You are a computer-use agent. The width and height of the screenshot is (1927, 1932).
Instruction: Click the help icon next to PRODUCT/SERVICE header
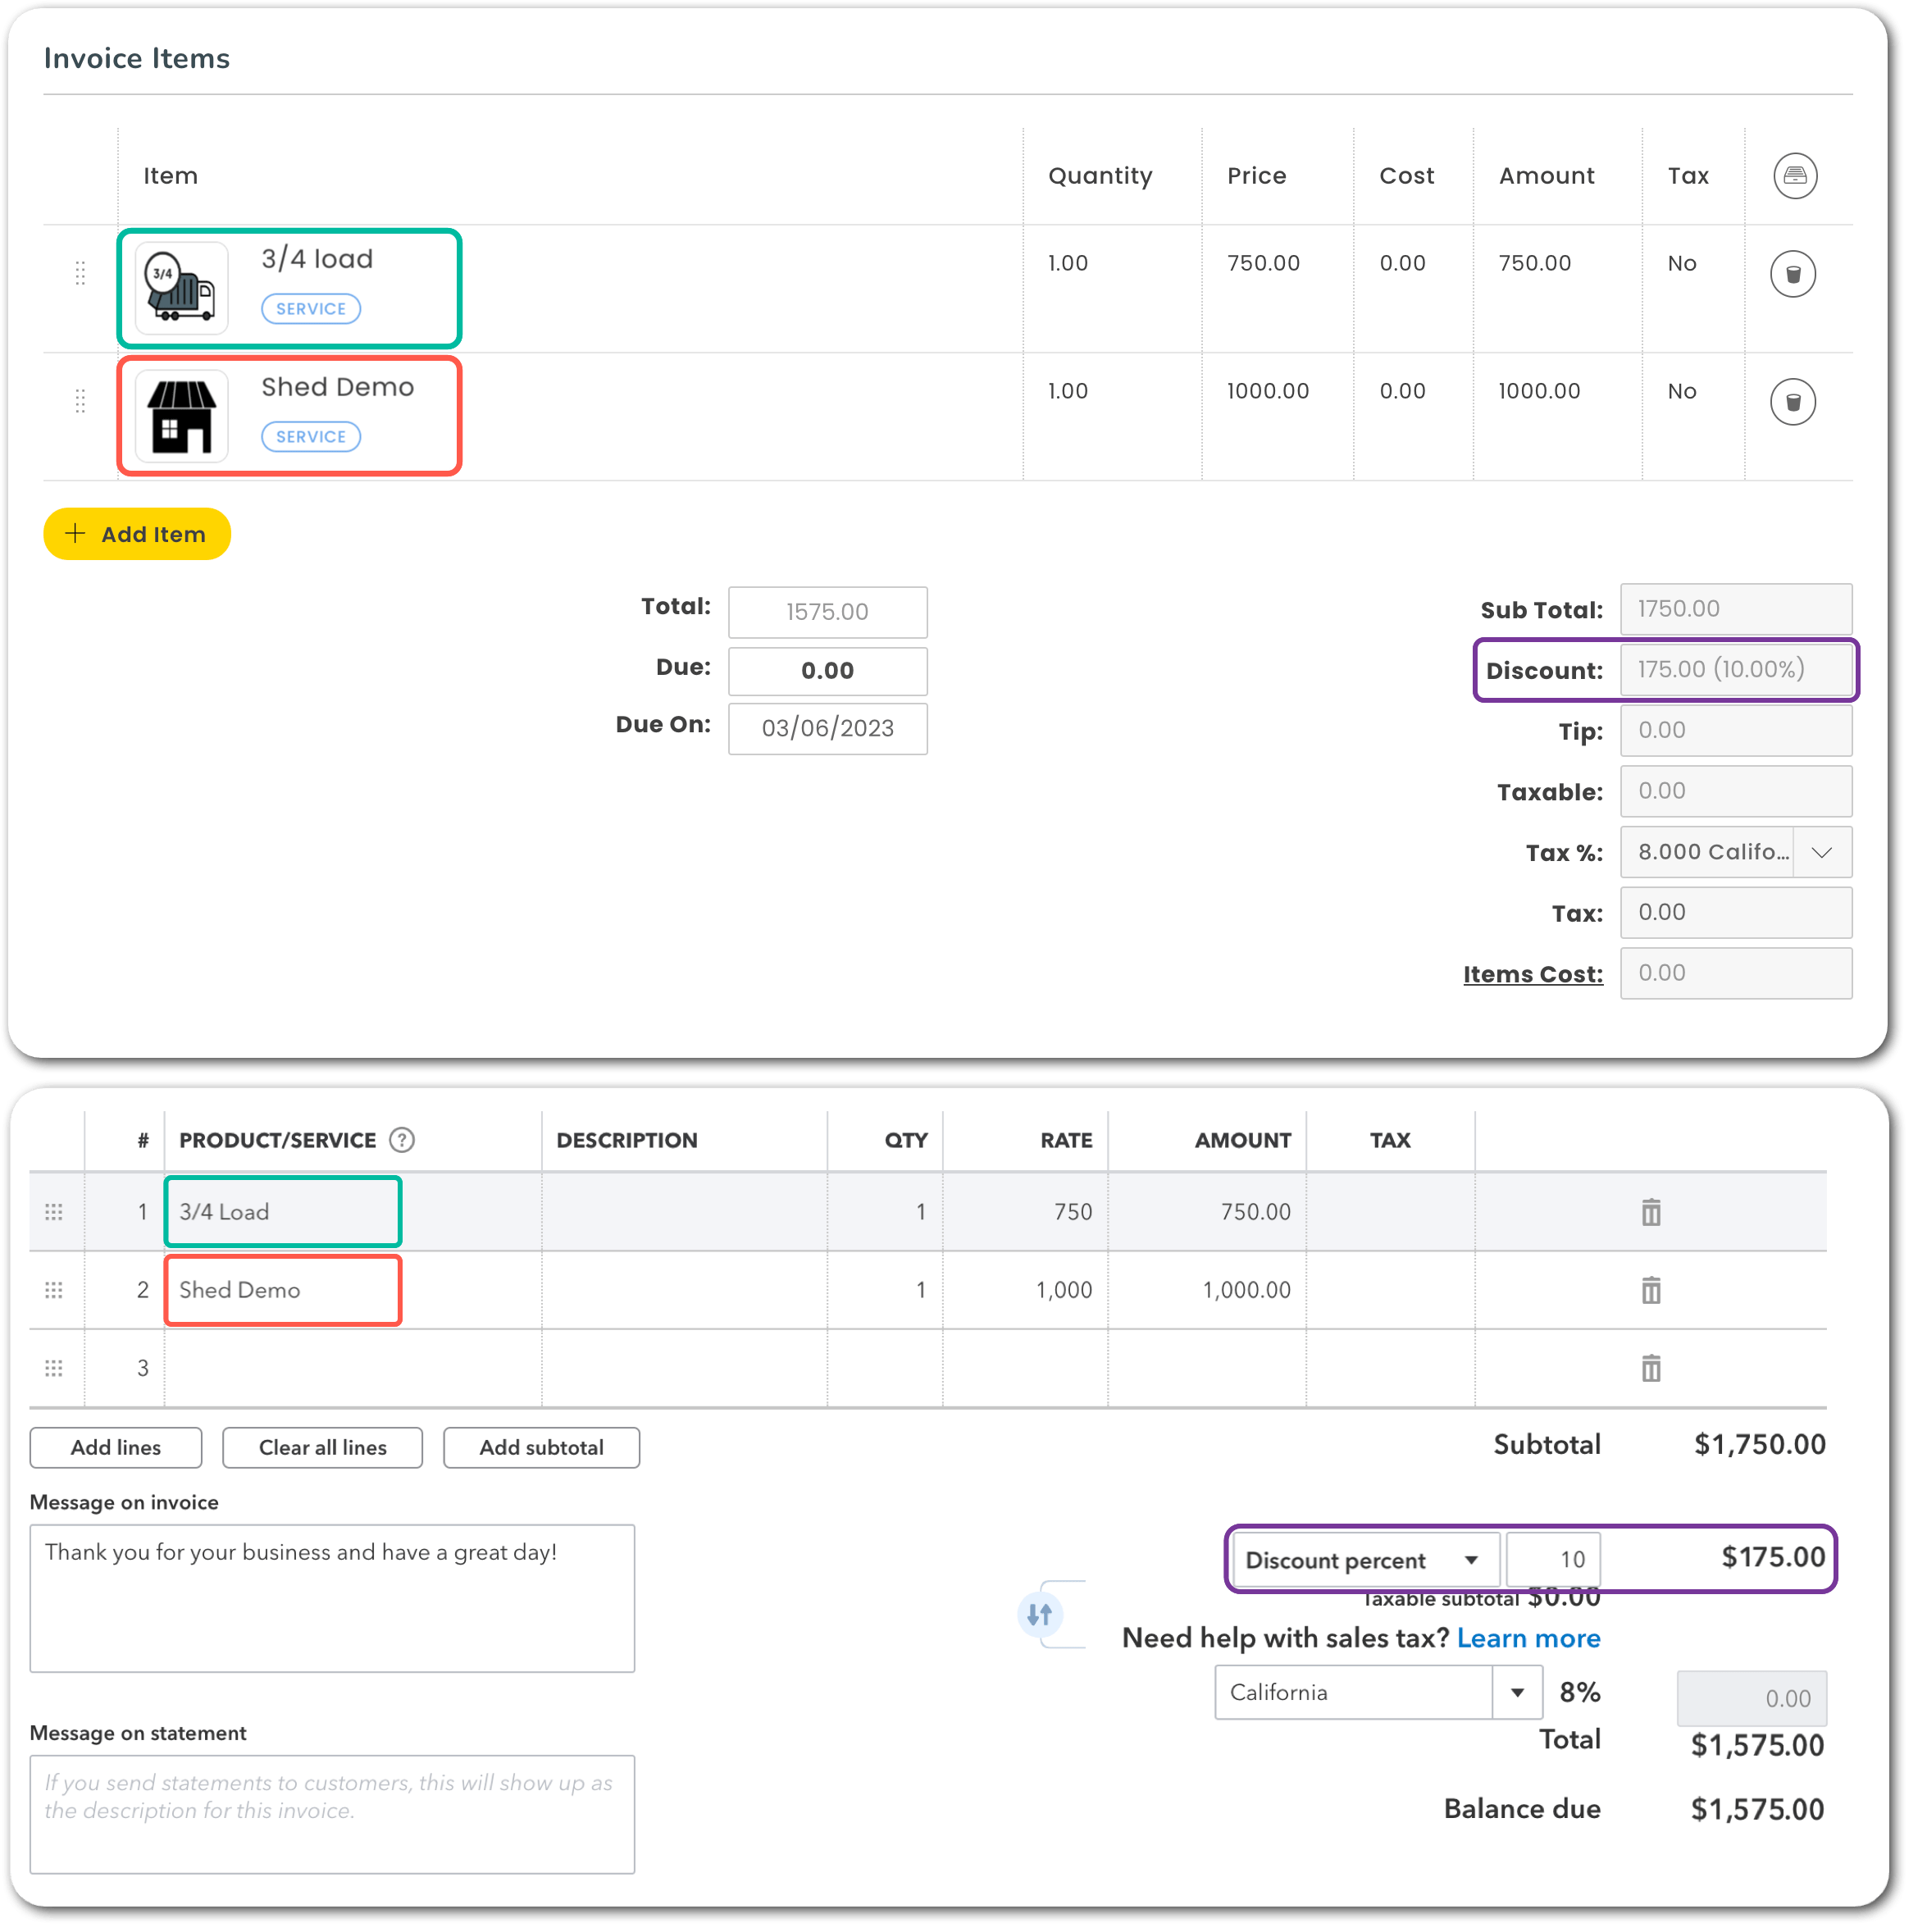pos(402,1139)
